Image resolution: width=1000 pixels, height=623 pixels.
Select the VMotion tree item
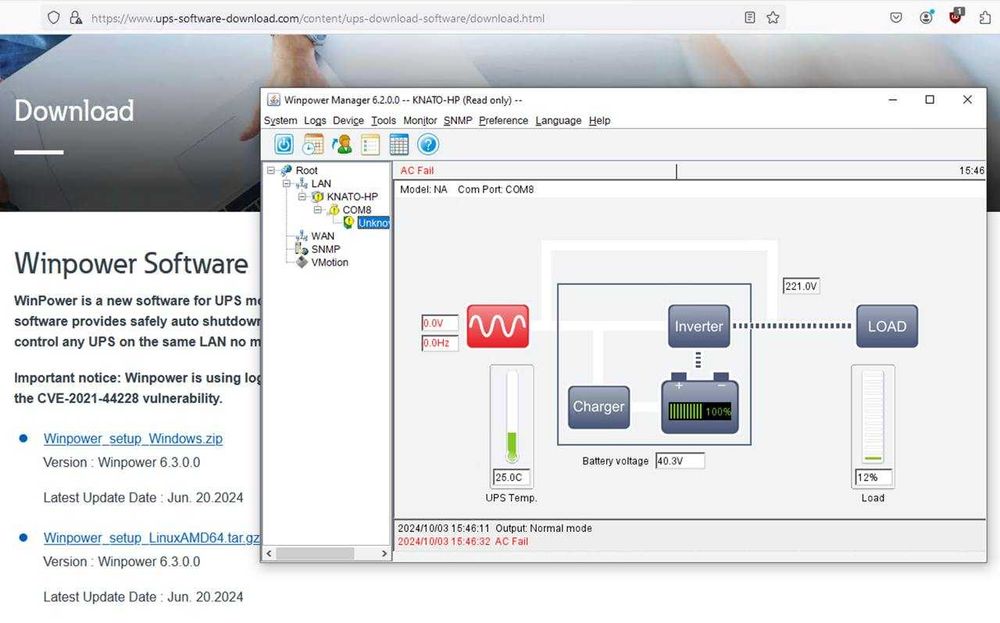point(329,262)
